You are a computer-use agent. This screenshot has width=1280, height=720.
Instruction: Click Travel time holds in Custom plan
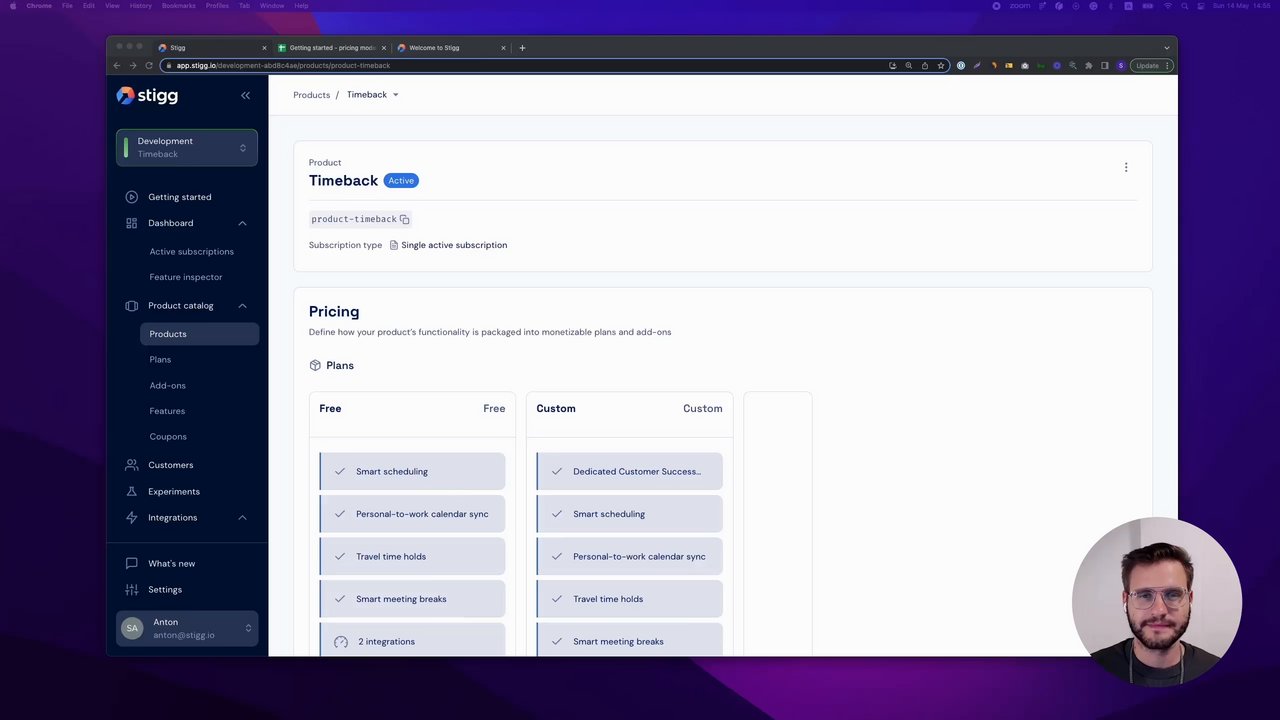click(x=629, y=599)
